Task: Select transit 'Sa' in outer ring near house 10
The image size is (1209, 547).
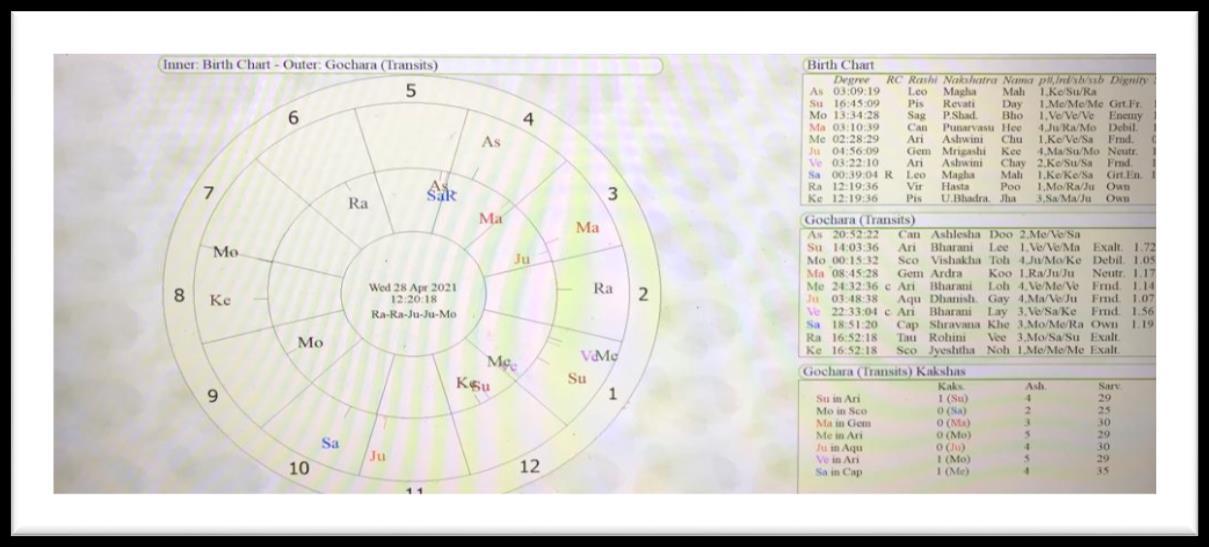Action: tap(331, 443)
